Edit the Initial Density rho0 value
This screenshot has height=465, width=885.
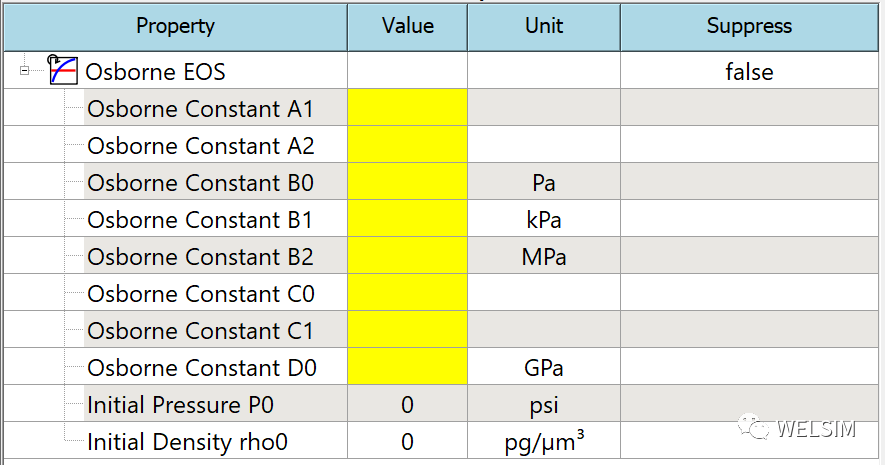[x=408, y=441]
